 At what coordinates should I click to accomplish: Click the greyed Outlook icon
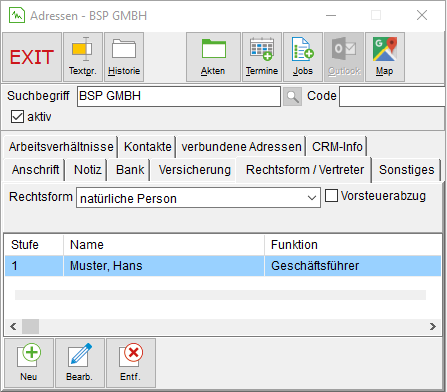point(344,57)
